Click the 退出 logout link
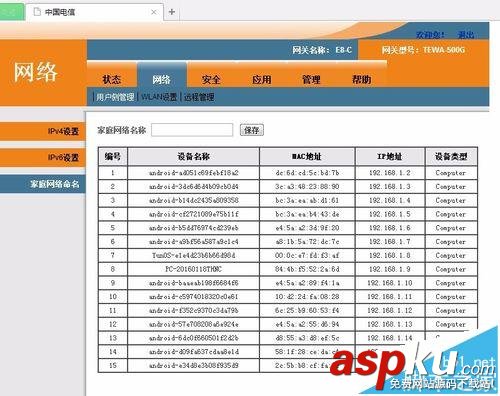500x396 pixels. [466, 34]
